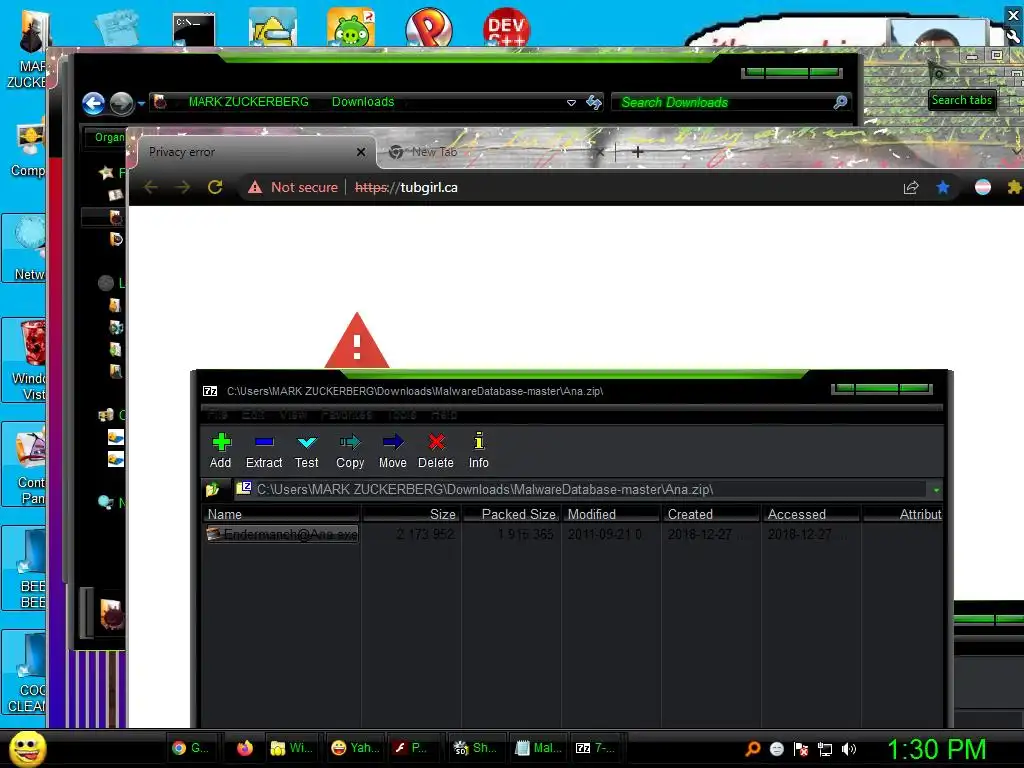Open Firefox from the taskbar
The height and width of the screenshot is (768, 1024).
(x=244, y=748)
